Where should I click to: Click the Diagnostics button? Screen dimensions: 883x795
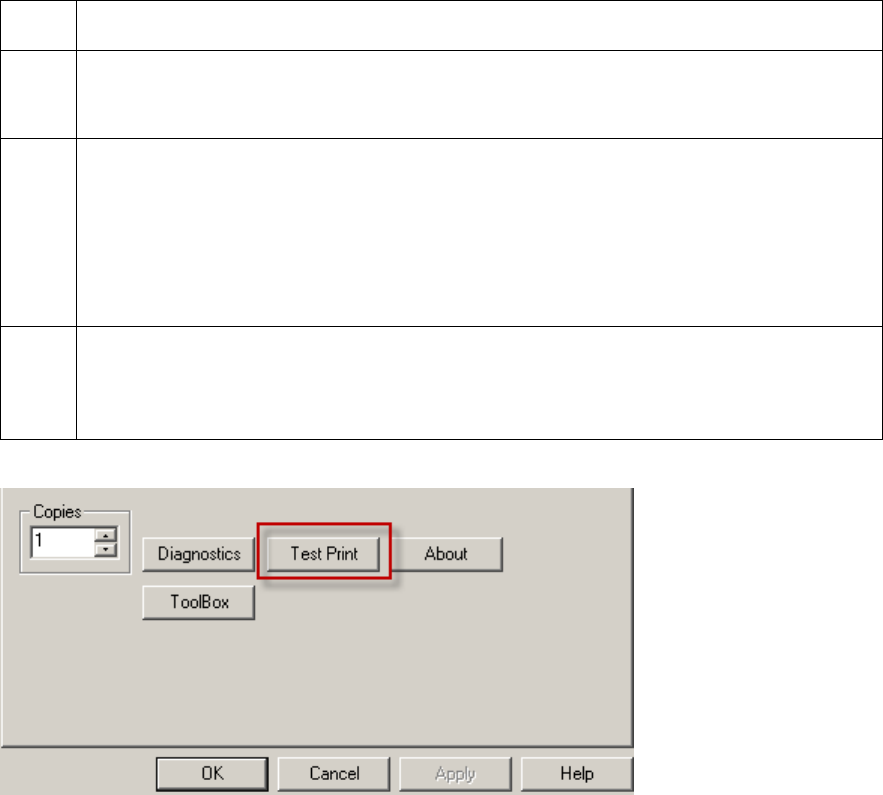199,554
